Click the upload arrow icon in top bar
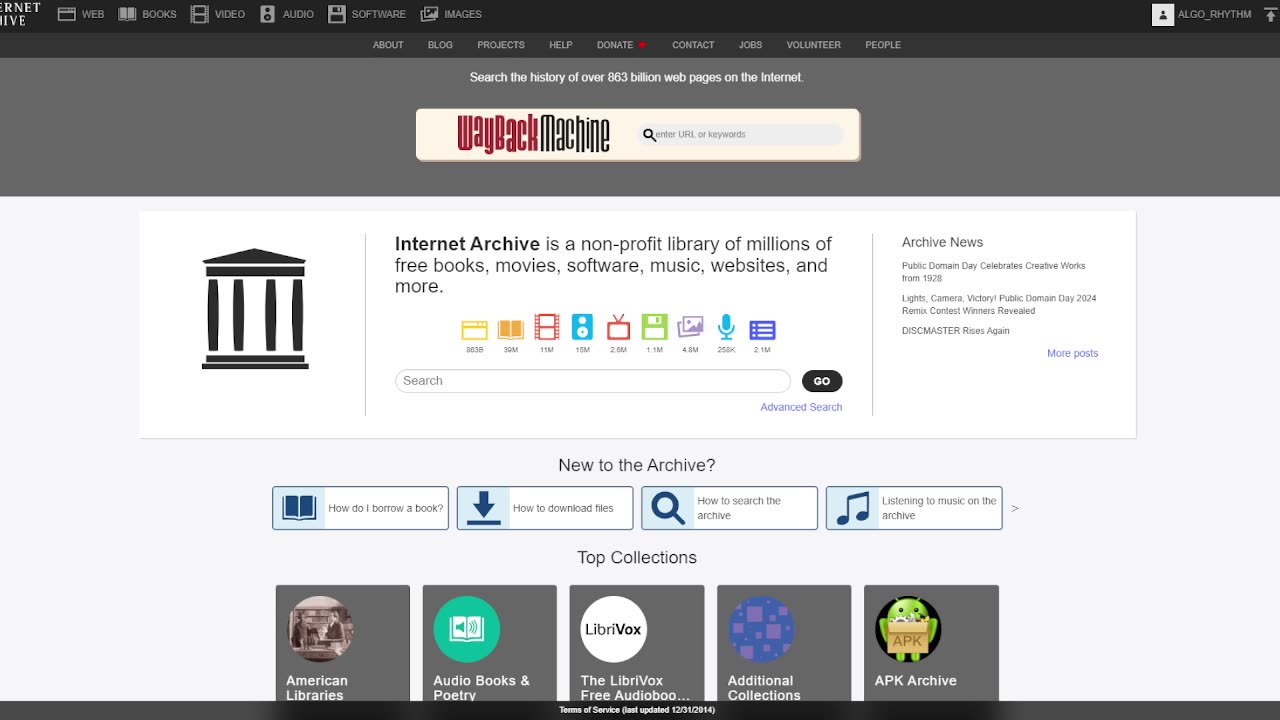The image size is (1280, 720). 1270,15
